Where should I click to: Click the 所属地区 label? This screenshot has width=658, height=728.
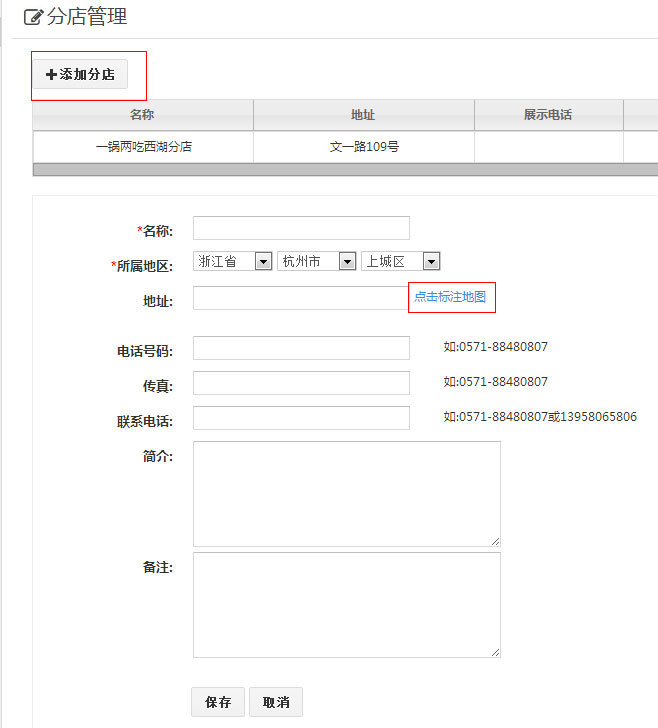[x=142, y=266]
